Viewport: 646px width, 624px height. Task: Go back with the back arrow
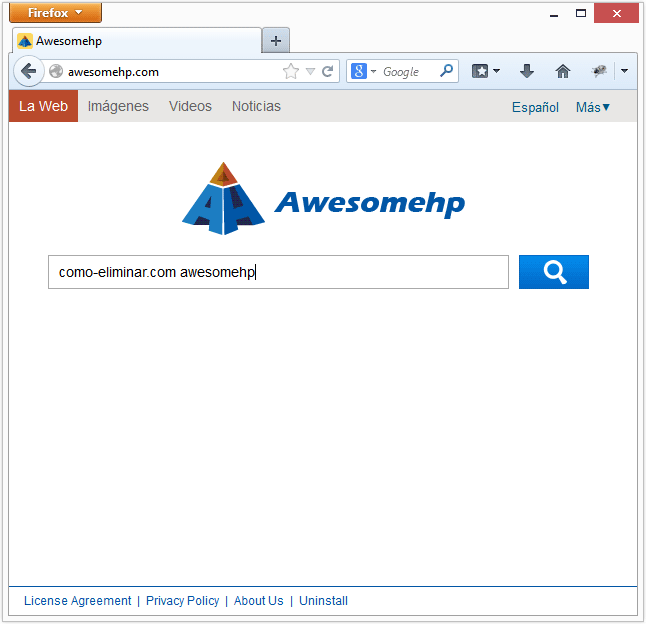coord(28,71)
